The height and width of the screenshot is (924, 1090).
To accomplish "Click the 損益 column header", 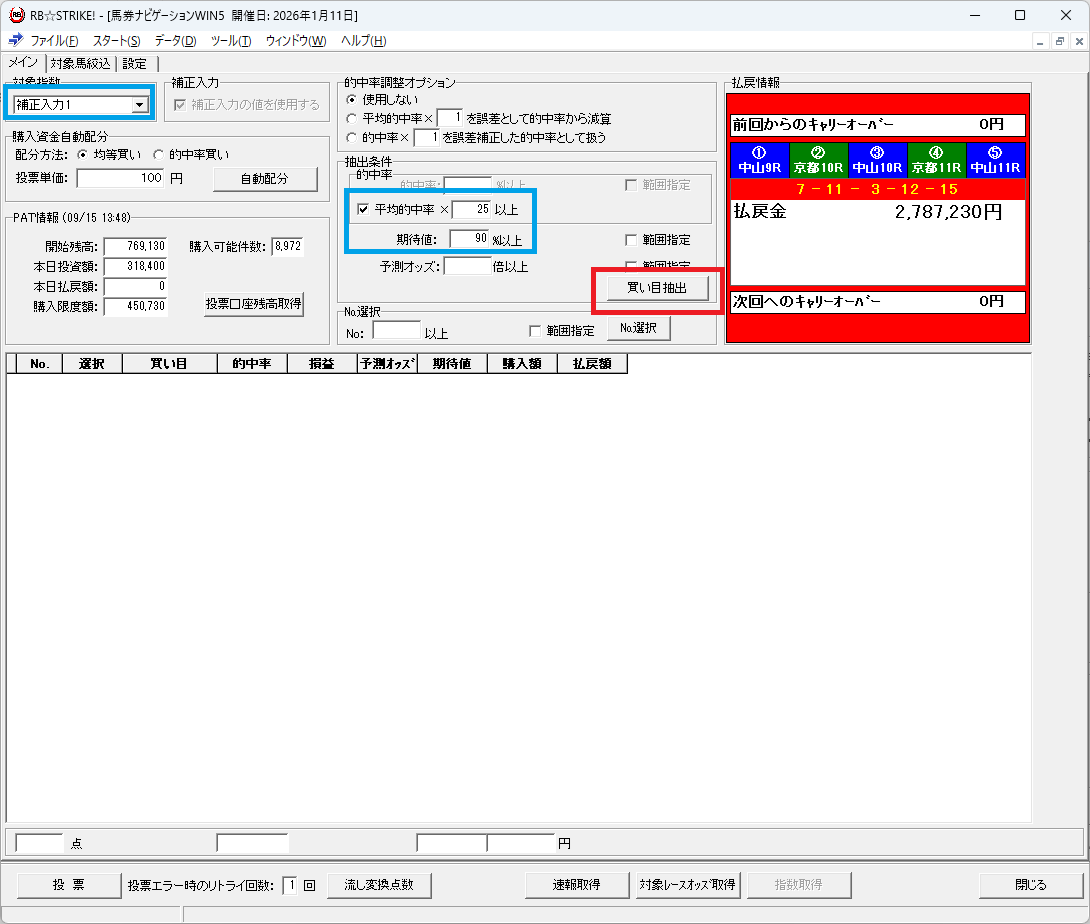I will point(323,364).
